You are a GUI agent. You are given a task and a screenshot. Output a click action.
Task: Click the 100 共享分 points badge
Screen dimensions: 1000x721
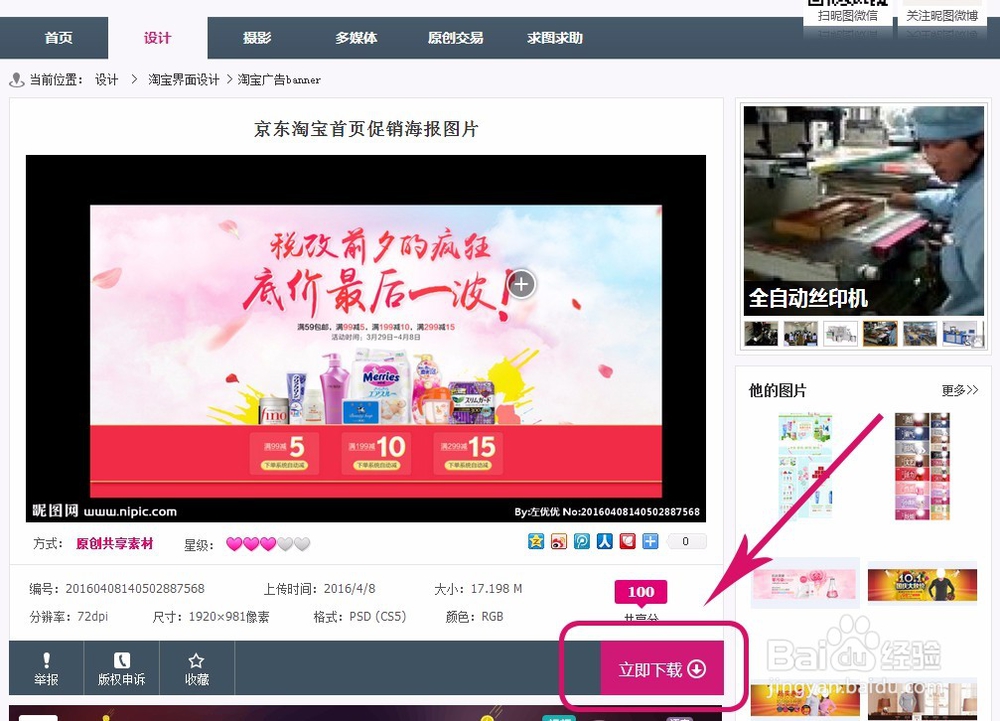[x=641, y=593]
